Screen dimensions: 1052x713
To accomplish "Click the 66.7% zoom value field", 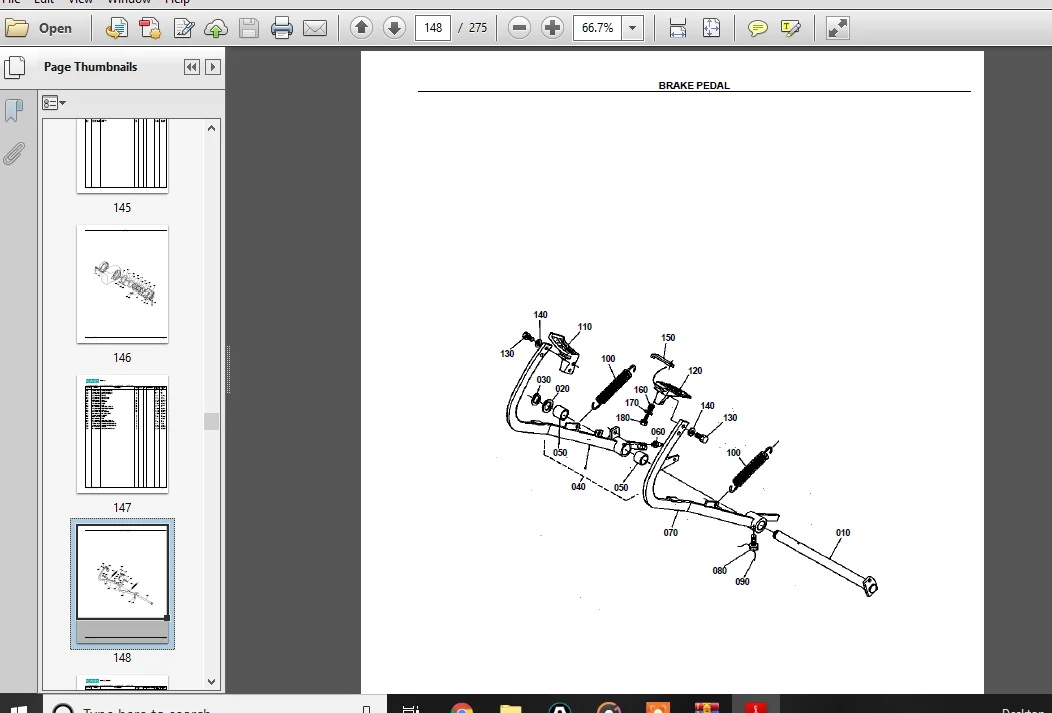I will pyautogui.click(x=597, y=28).
